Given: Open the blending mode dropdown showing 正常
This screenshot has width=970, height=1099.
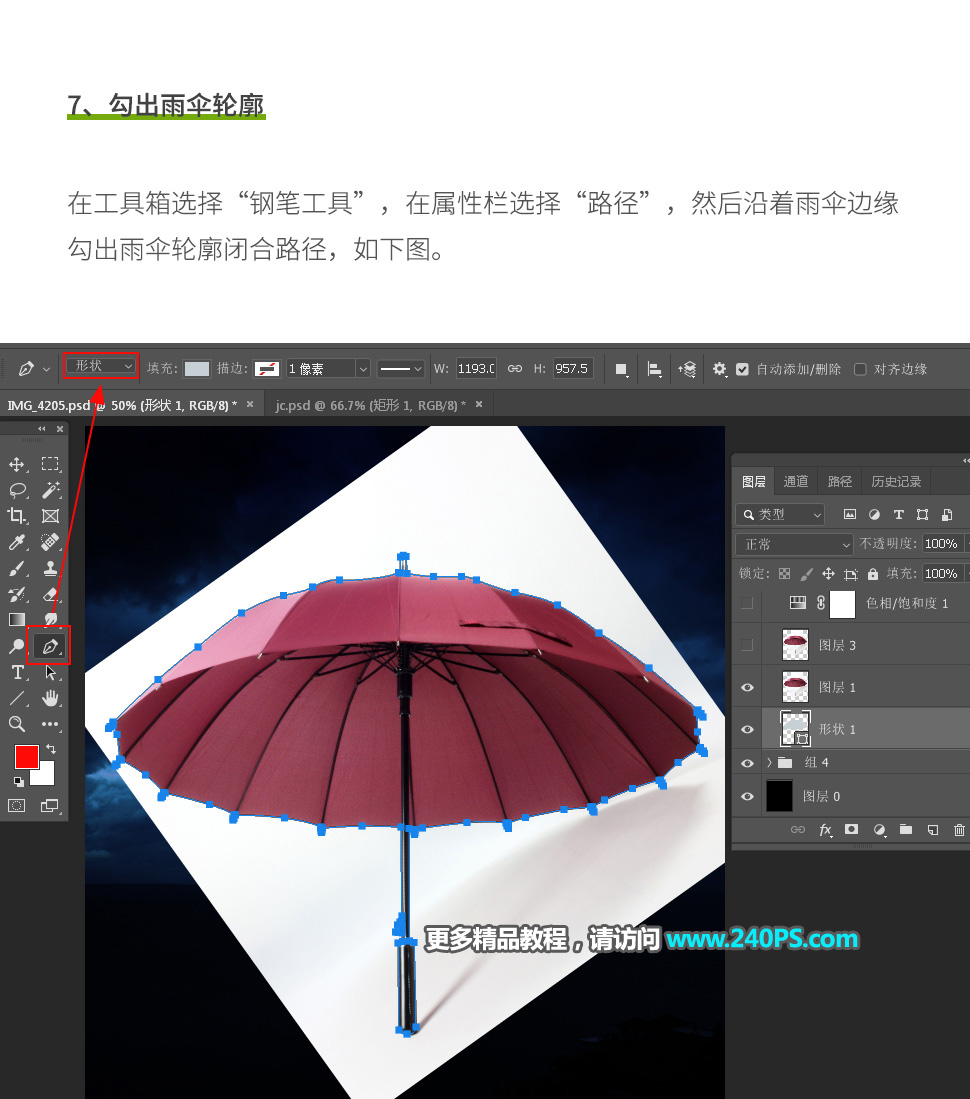Looking at the screenshot, I should (x=793, y=543).
